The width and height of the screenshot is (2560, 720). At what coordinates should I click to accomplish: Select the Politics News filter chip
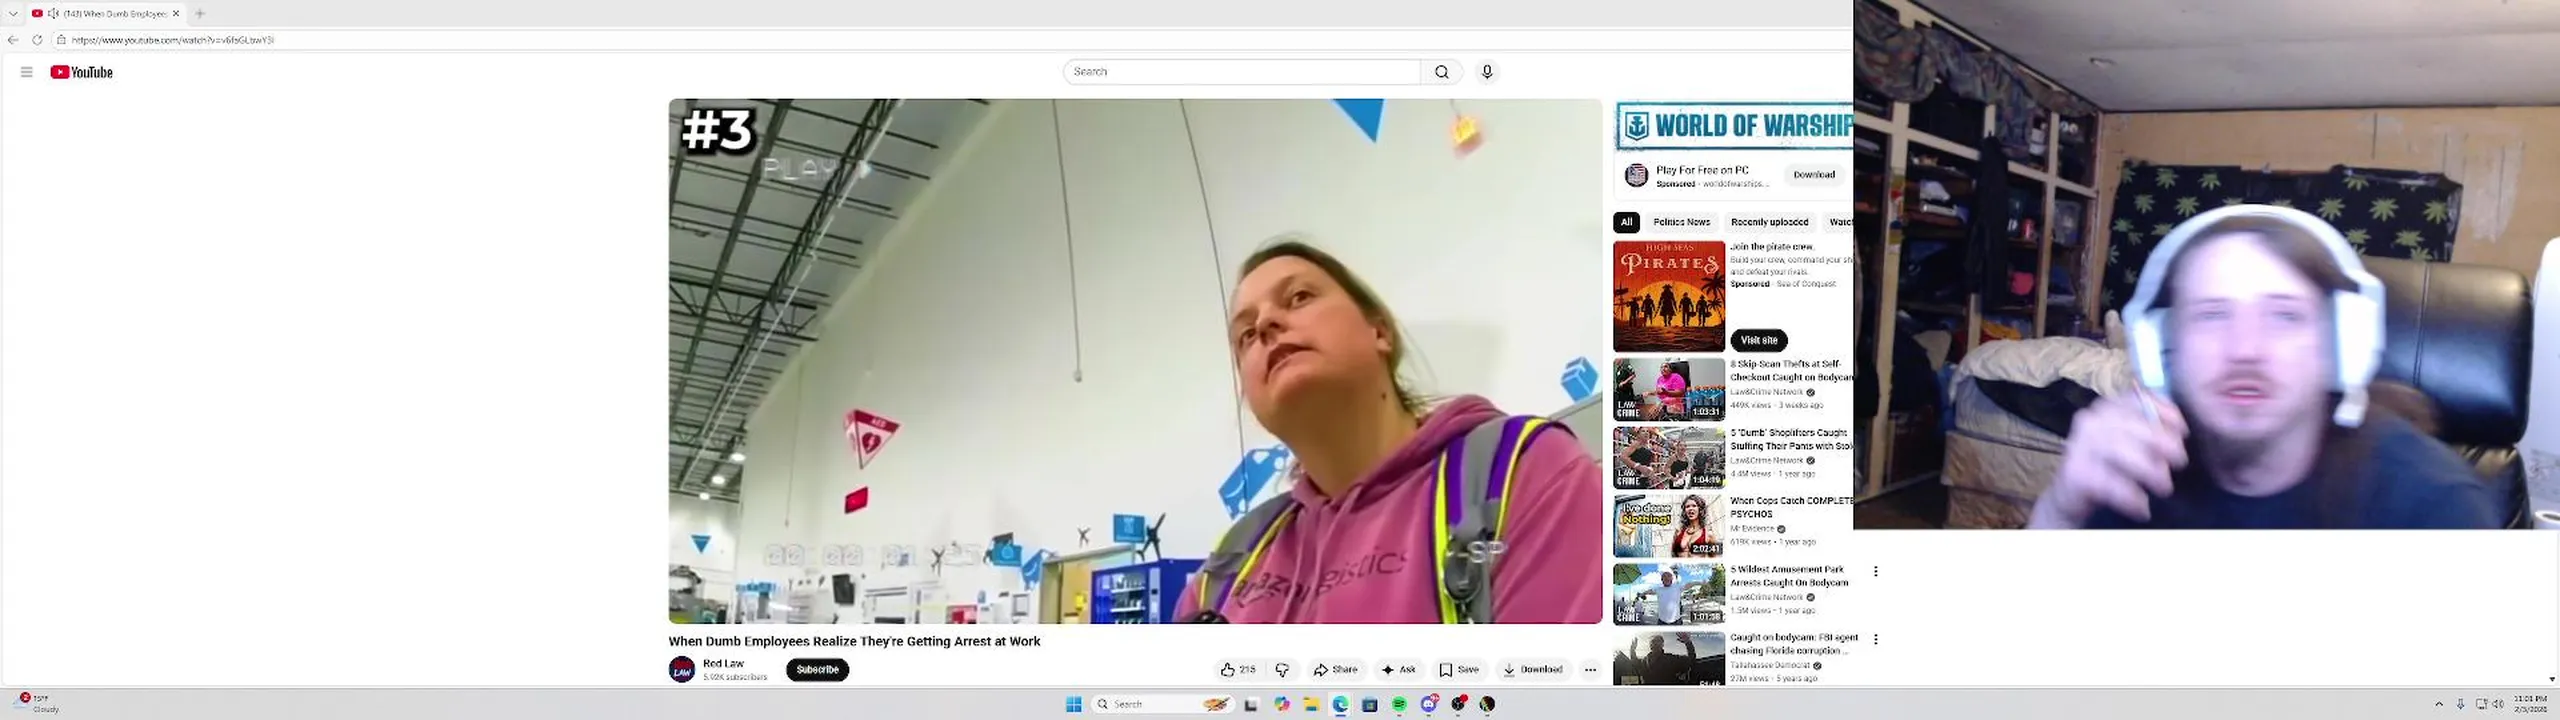1681,222
